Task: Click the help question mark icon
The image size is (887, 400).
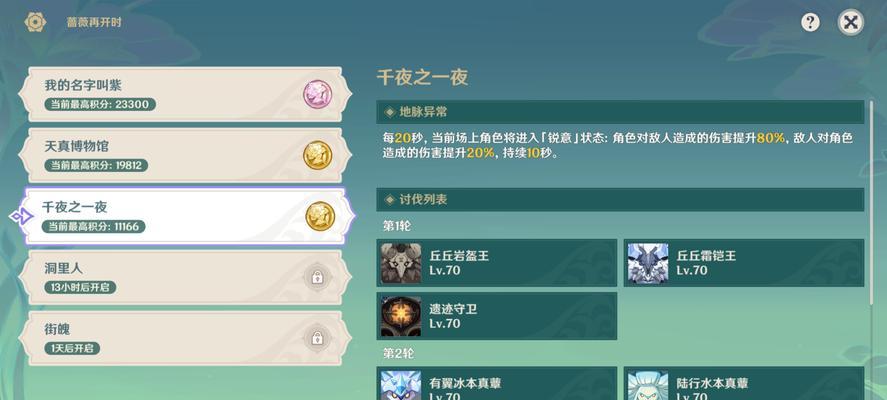Action: [810, 23]
